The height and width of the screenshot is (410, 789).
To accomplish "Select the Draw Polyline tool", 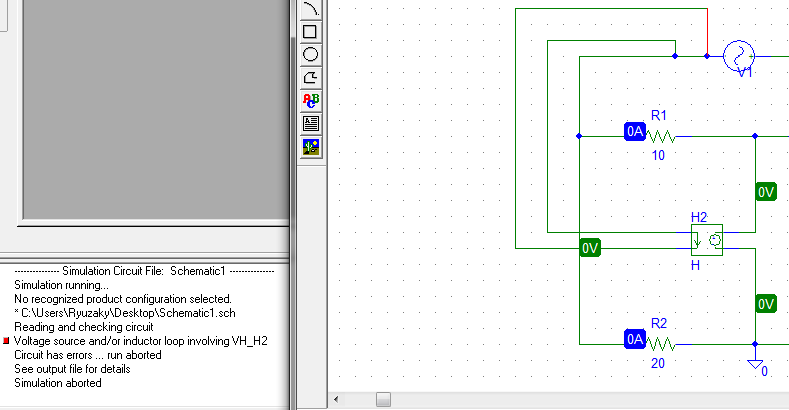I will [x=311, y=77].
